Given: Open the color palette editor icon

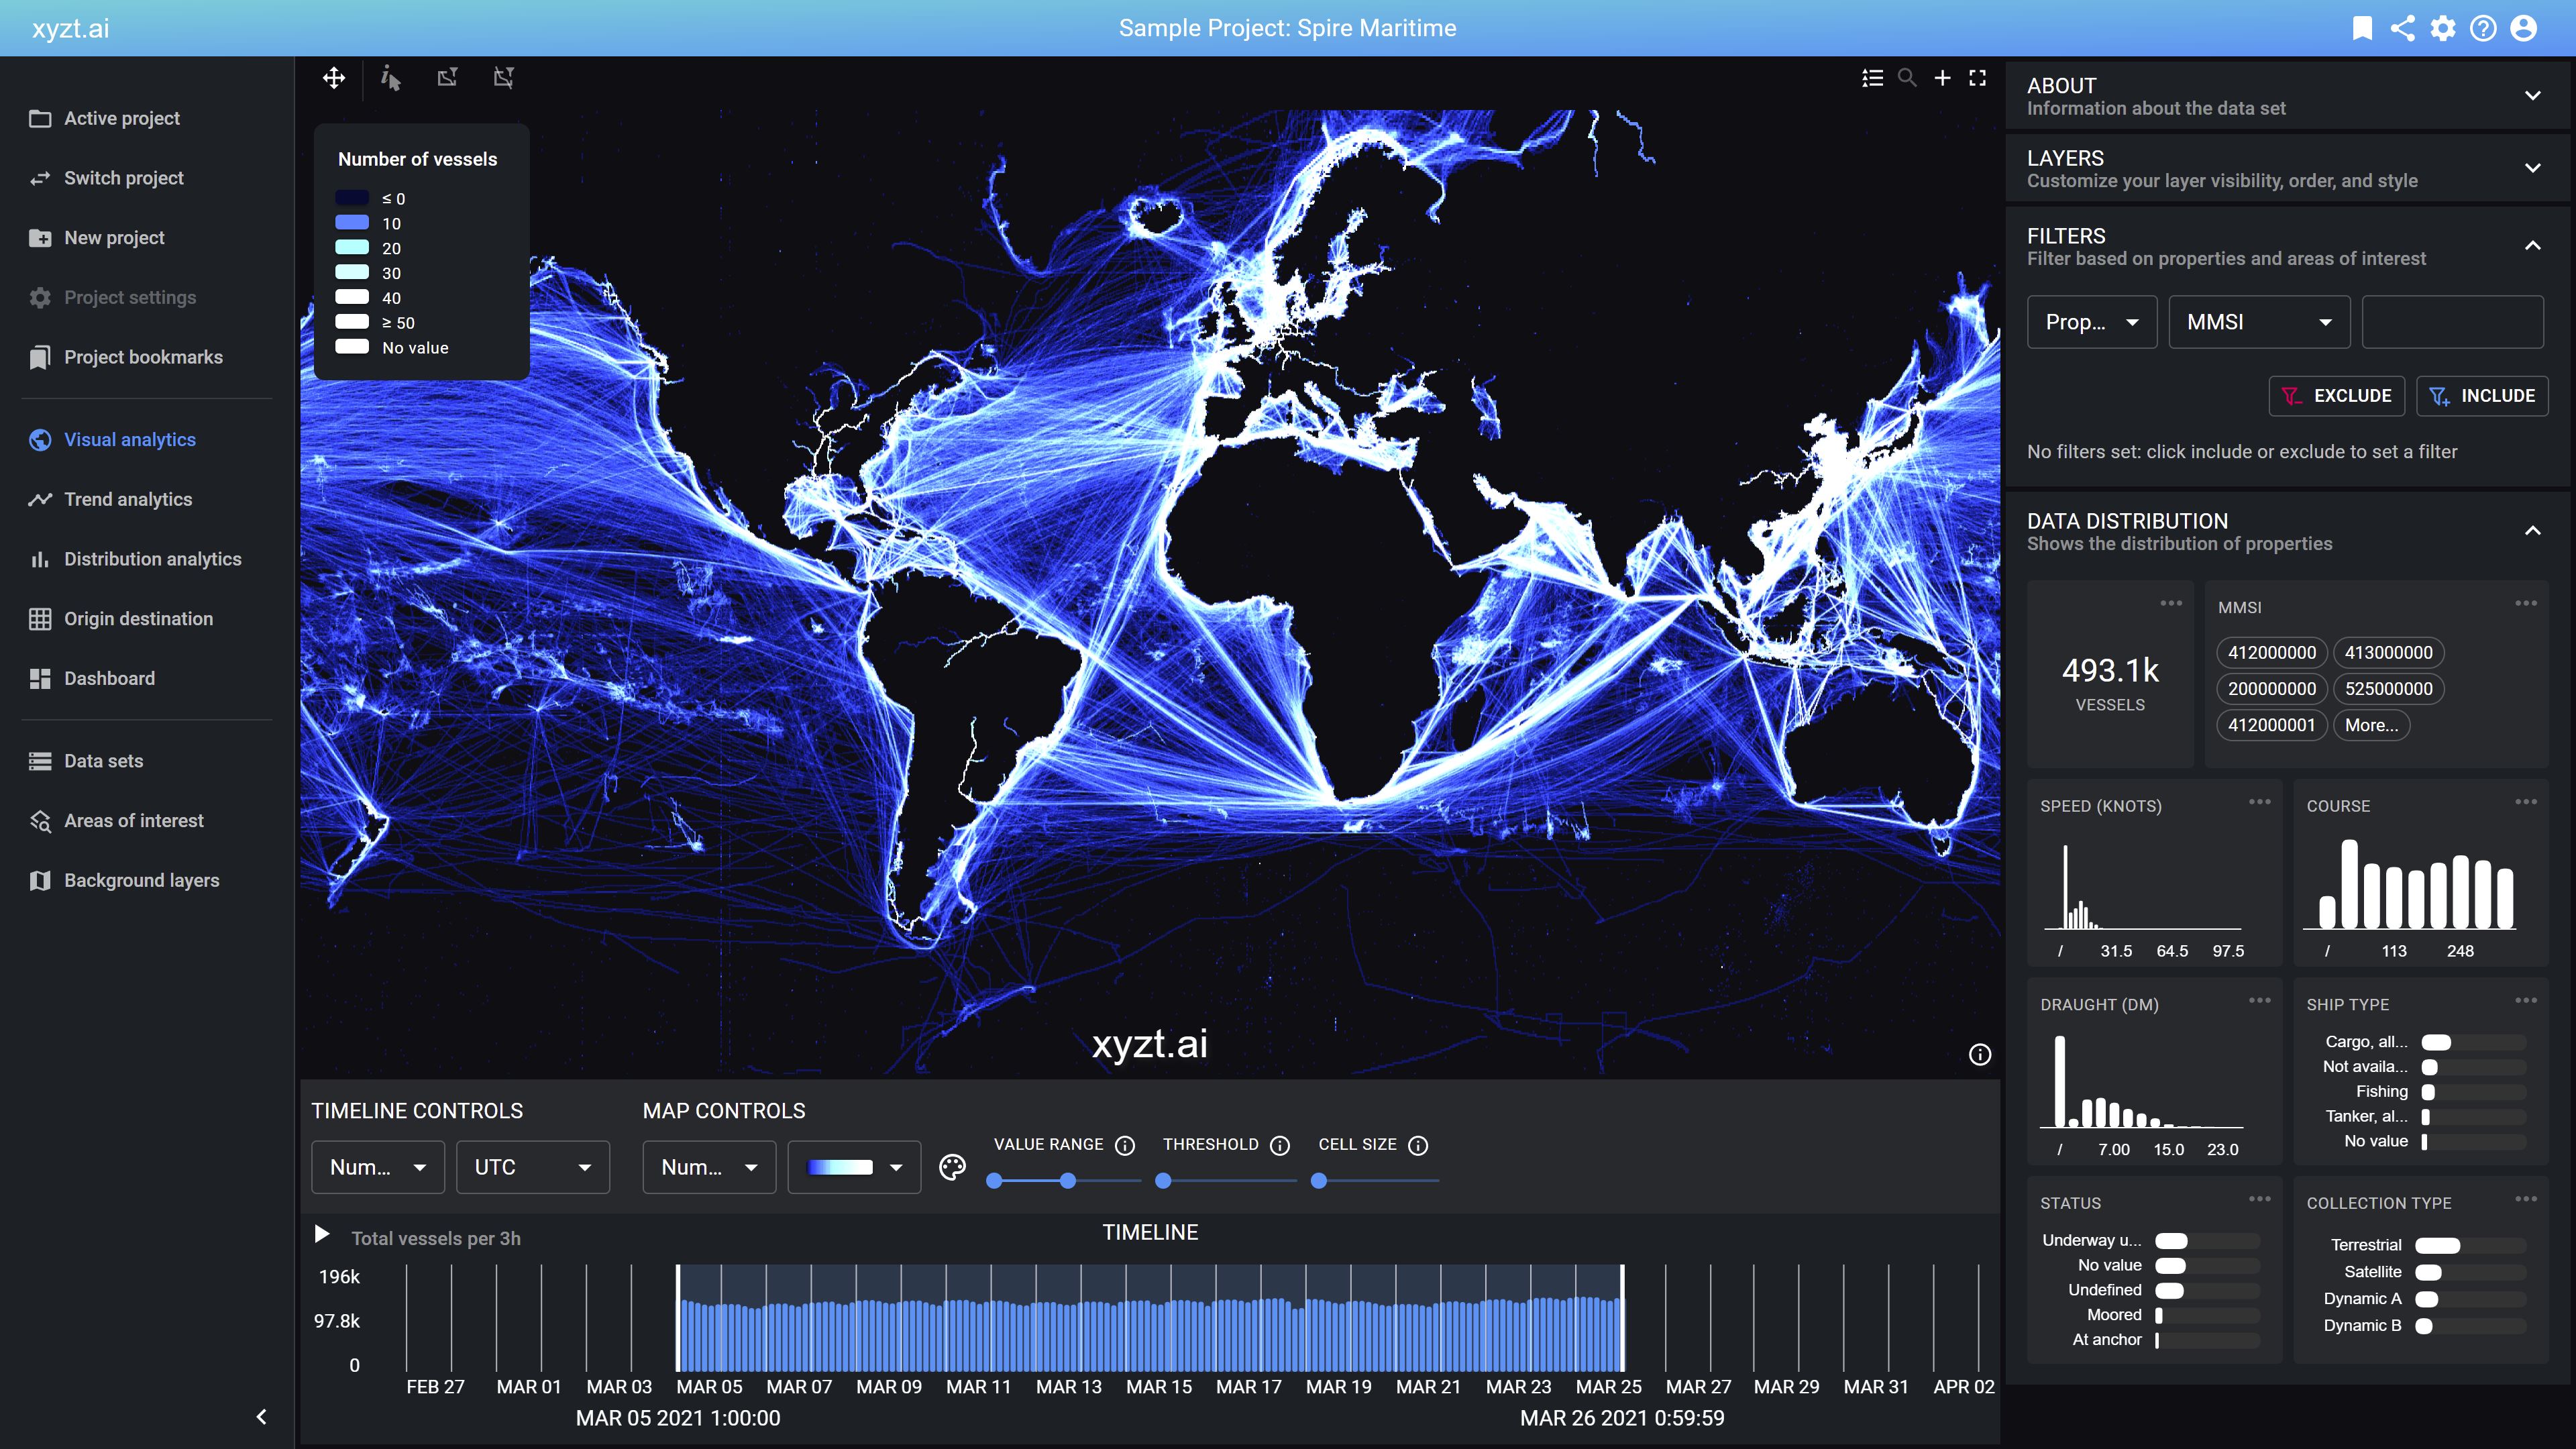Looking at the screenshot, I should (952, 1167).
